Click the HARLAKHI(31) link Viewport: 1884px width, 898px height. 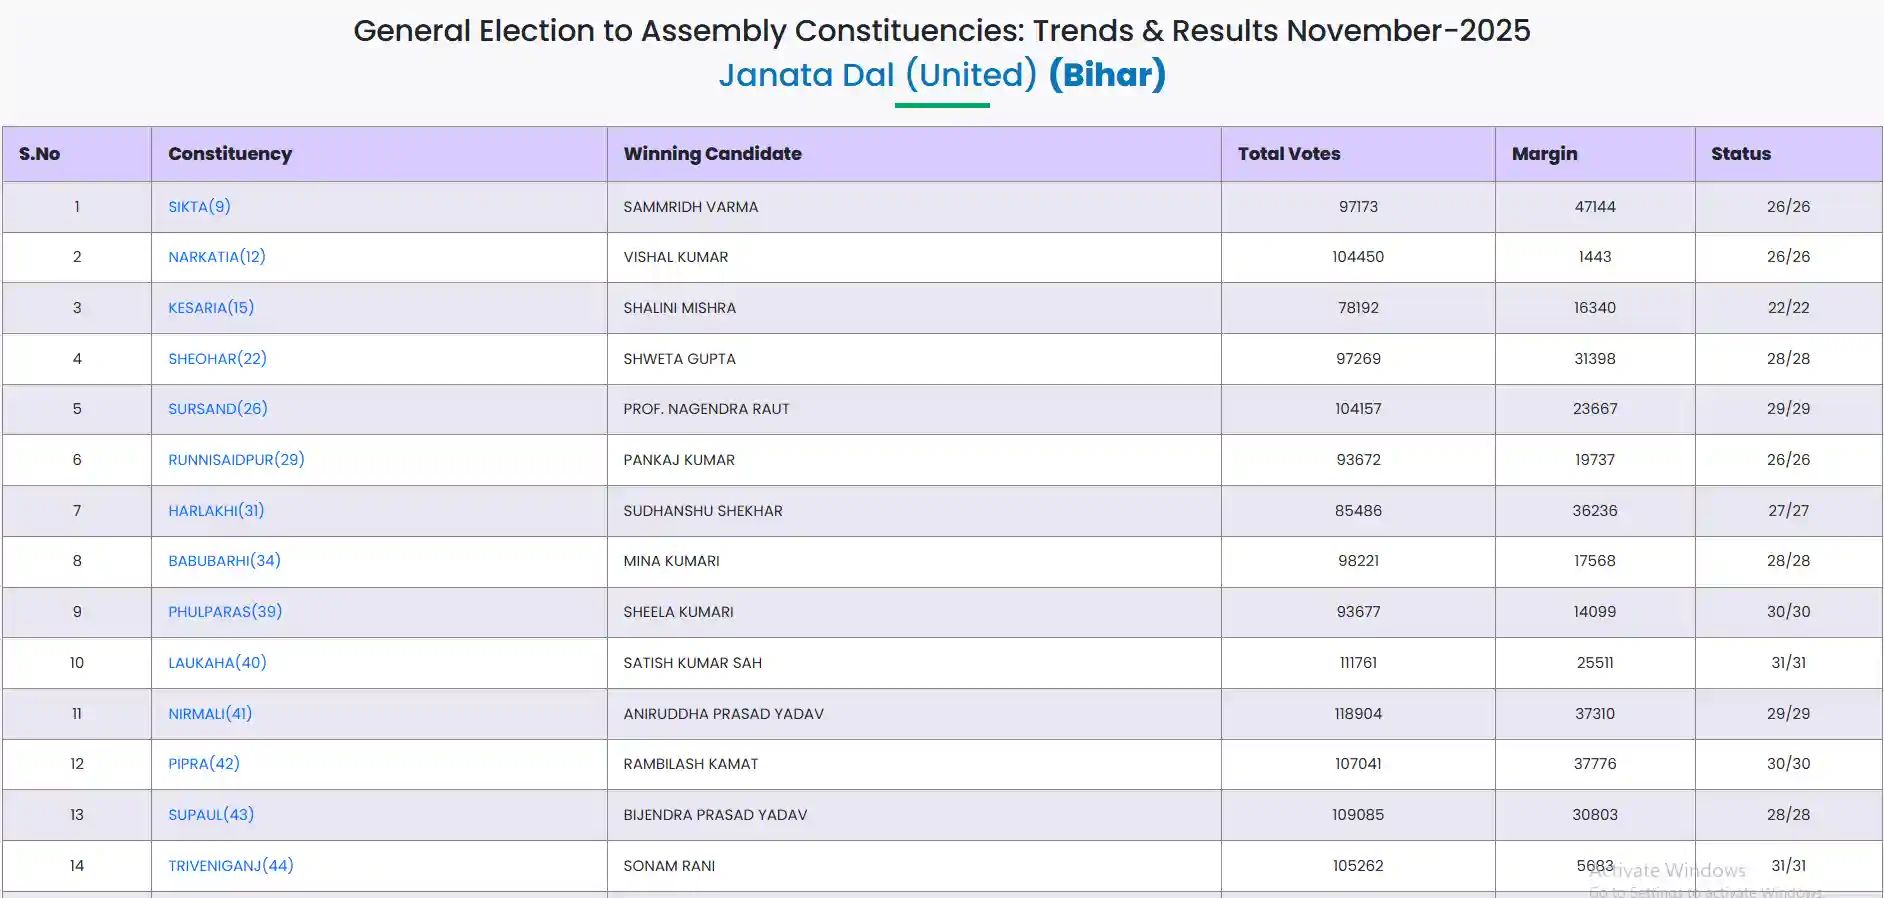tap(216, 511)
